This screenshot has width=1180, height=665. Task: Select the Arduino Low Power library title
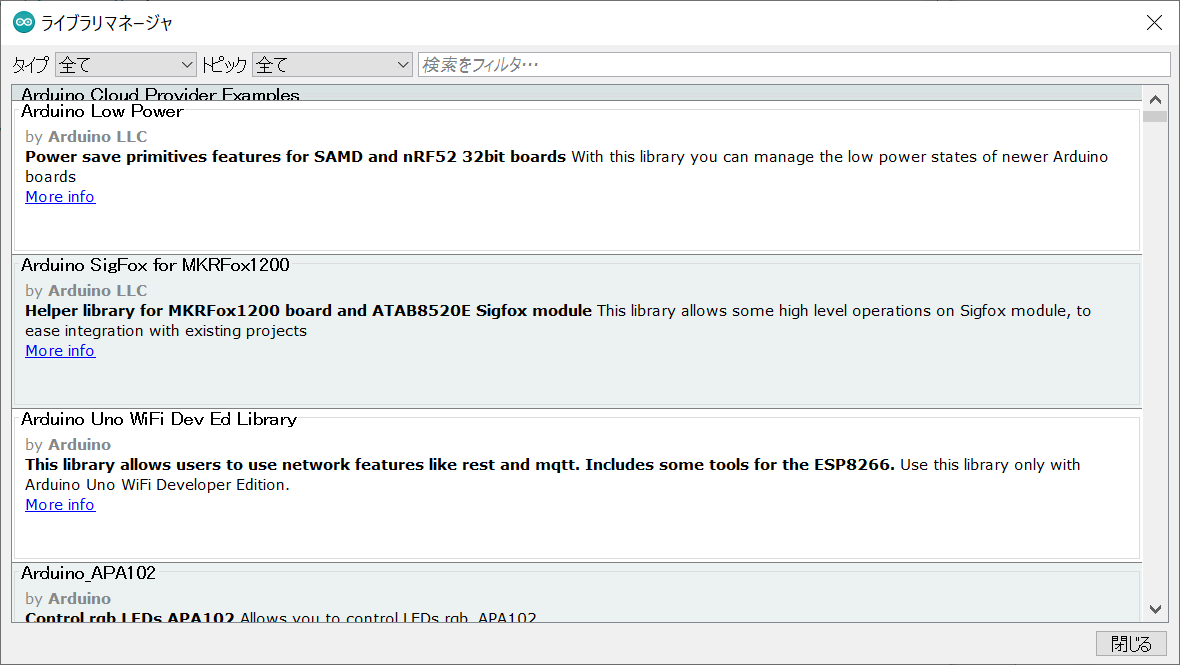click(102, 111)
